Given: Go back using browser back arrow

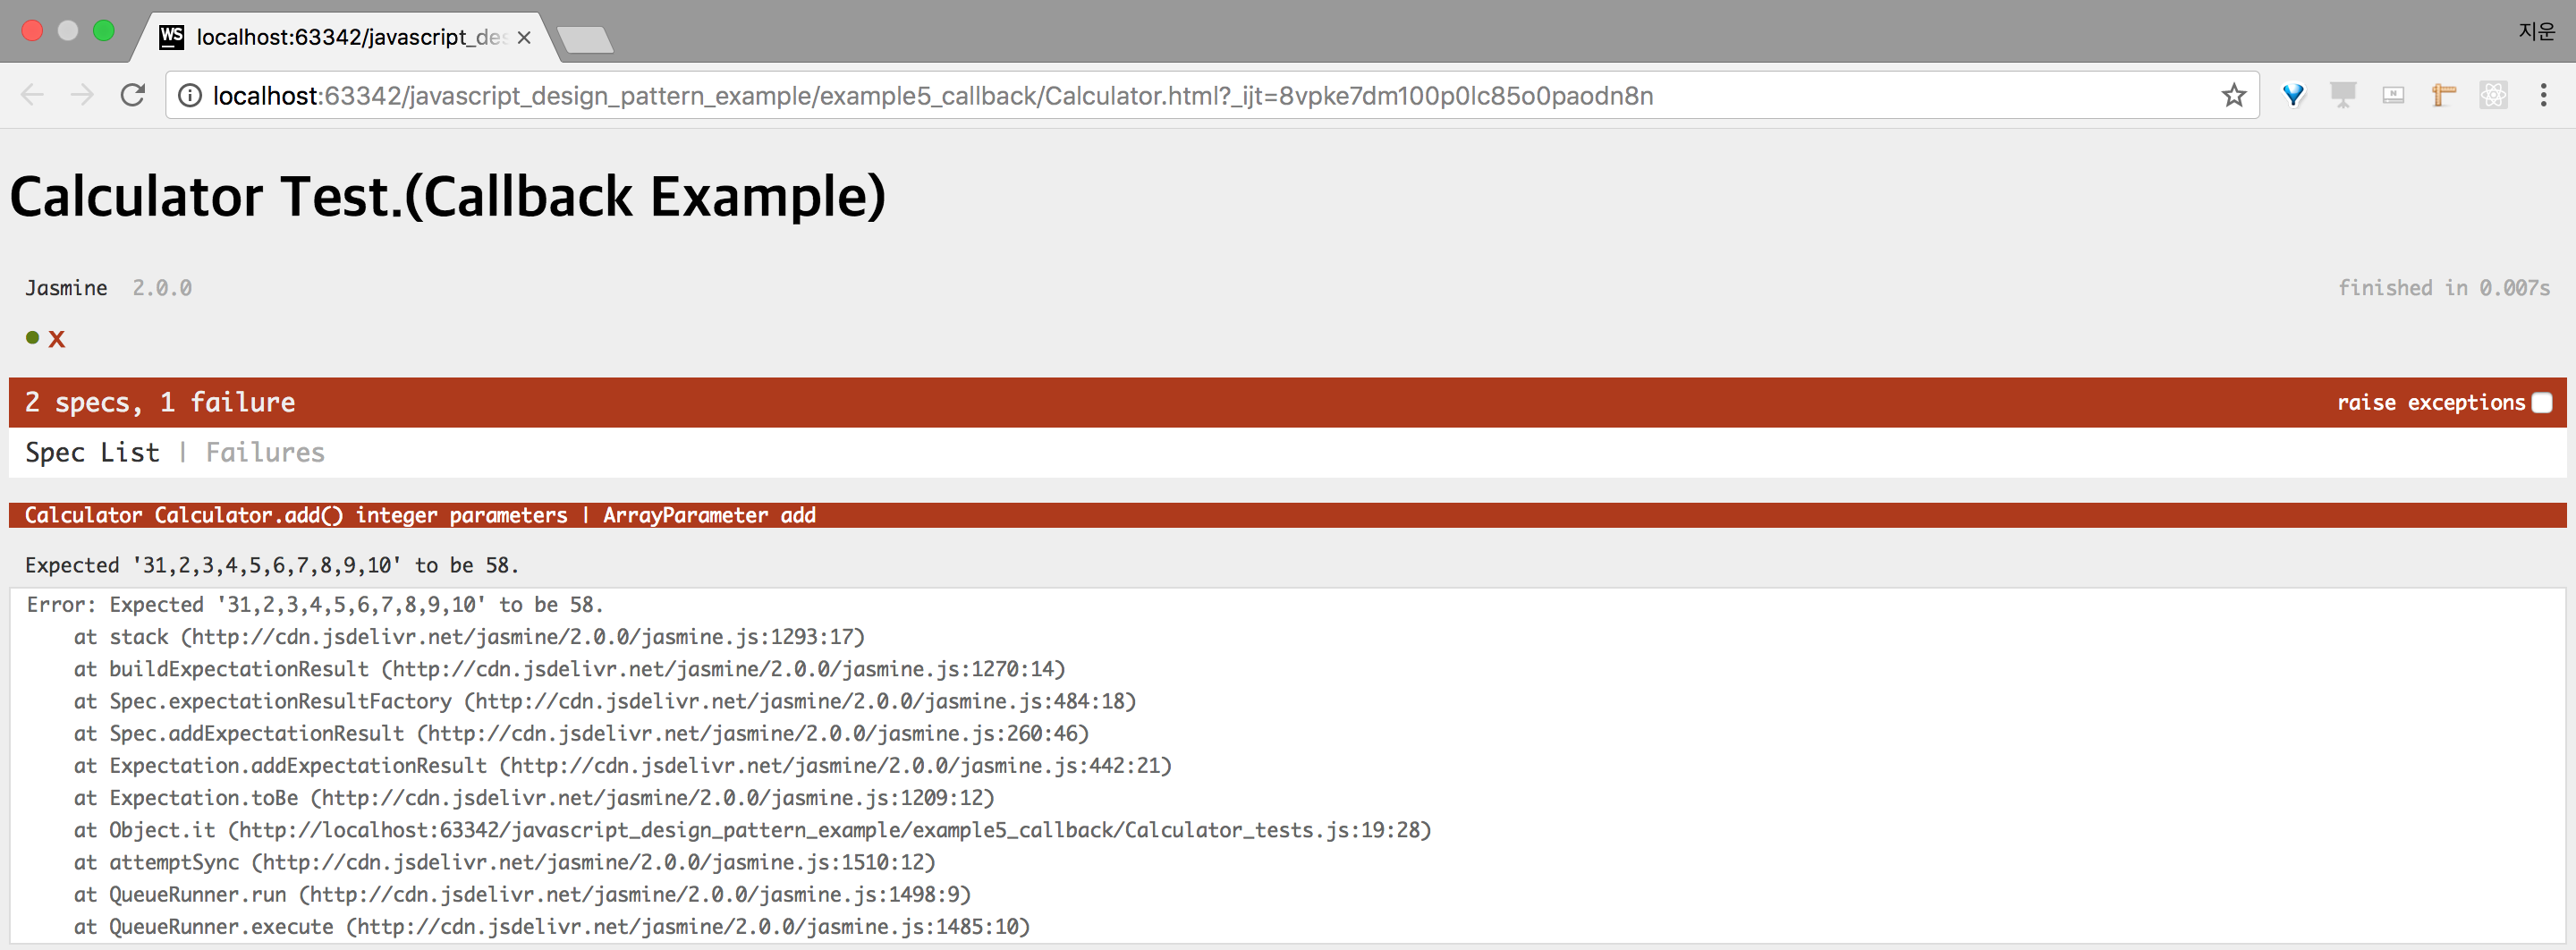Looking at the screenshot, I should 33,95.
